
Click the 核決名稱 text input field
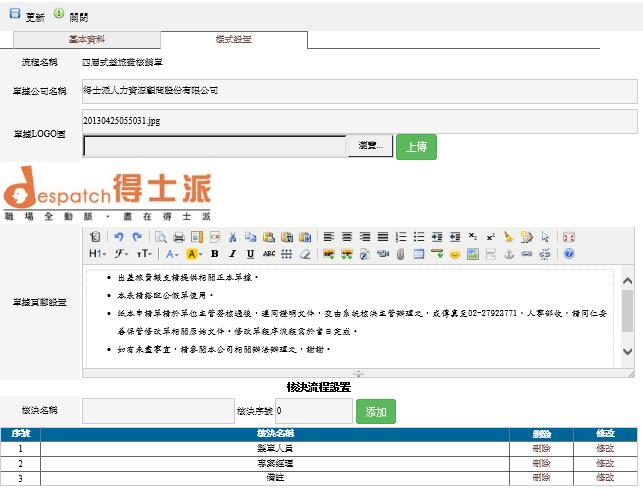[158, 411]
